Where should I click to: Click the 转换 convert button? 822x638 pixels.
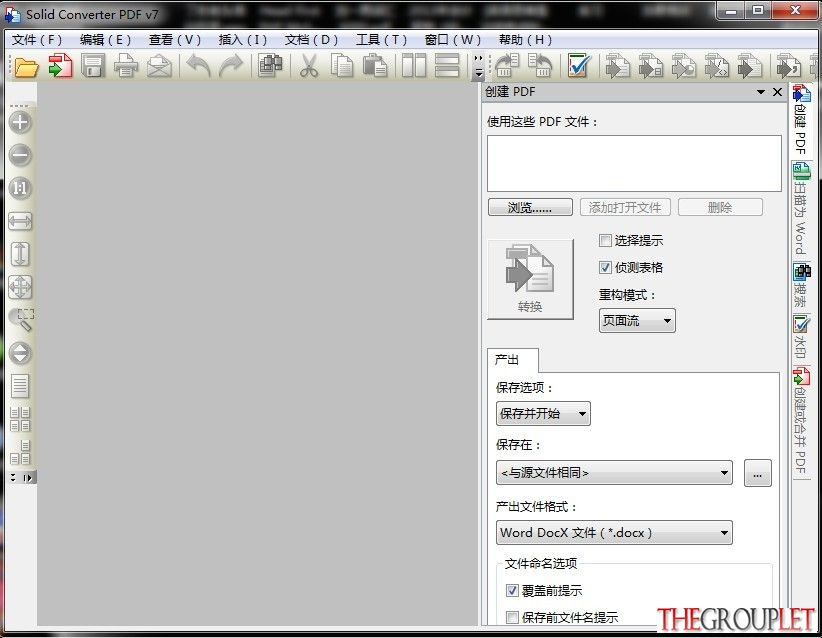(530, 279)
